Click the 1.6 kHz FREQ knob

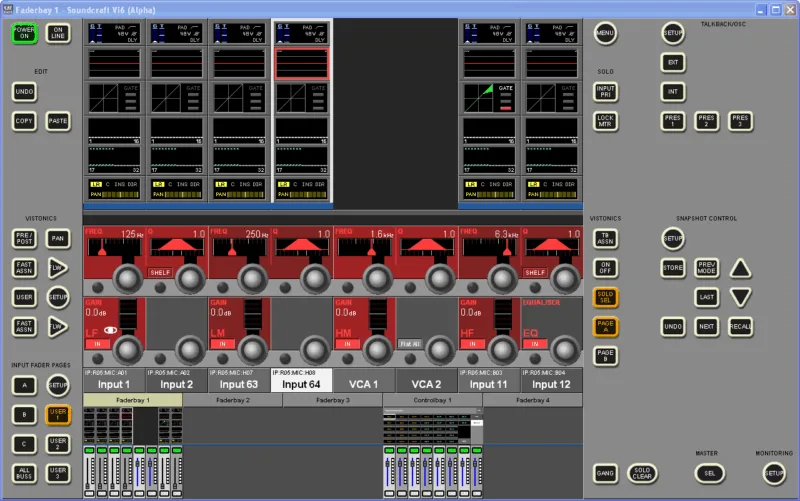377,279
